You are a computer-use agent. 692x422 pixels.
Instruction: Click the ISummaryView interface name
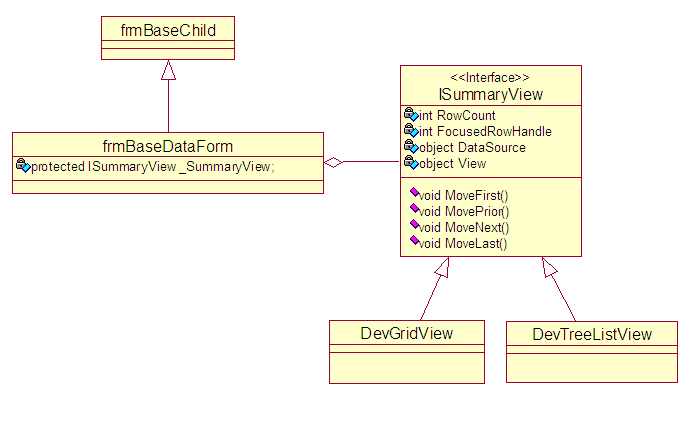coord(490,95)
